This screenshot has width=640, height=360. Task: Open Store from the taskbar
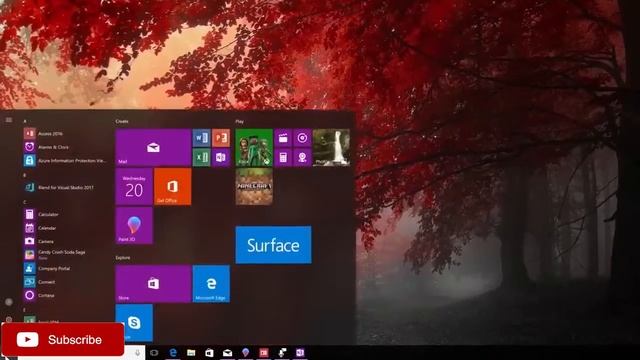point(209,353)
